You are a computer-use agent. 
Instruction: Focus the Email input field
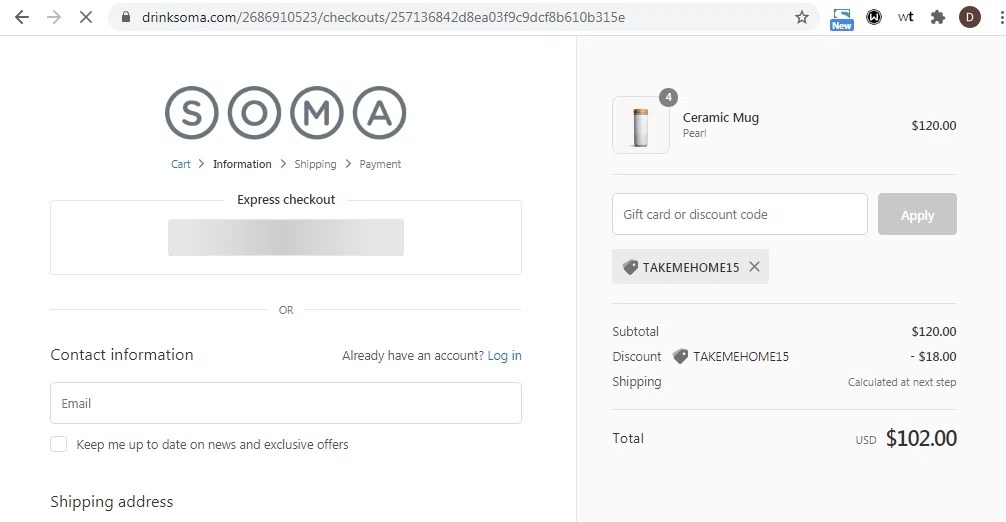coord(286,403)
